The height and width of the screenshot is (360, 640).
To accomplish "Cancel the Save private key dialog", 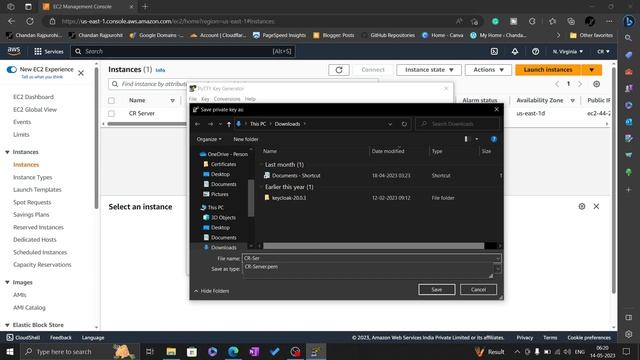I will coord(478,289).
